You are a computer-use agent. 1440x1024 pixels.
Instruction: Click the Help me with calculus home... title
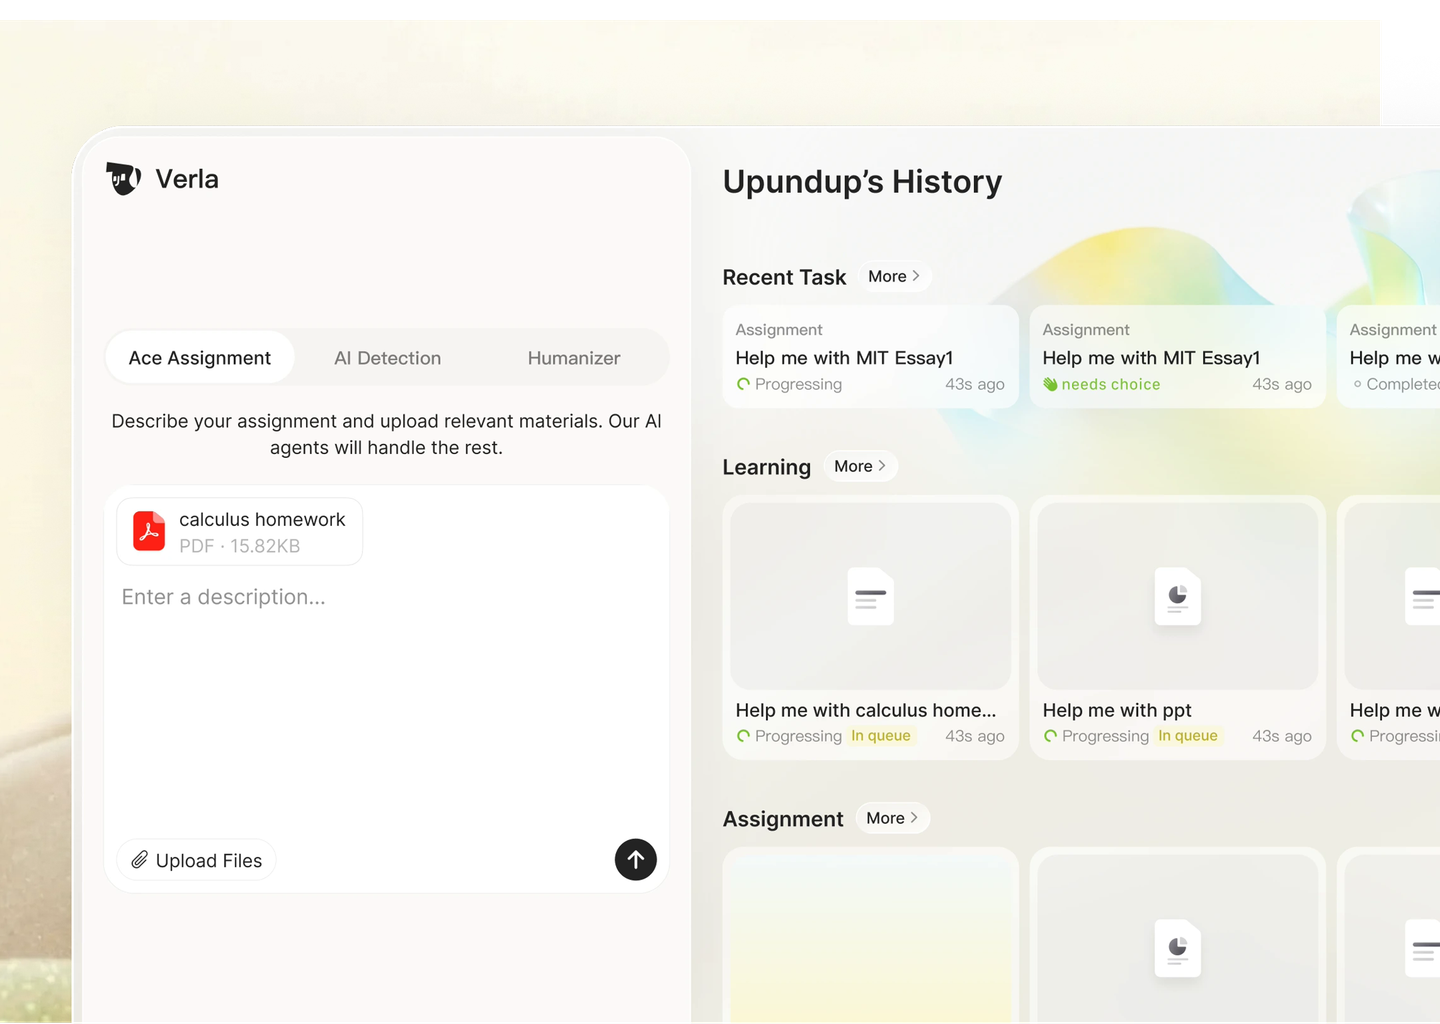(866, 711)
